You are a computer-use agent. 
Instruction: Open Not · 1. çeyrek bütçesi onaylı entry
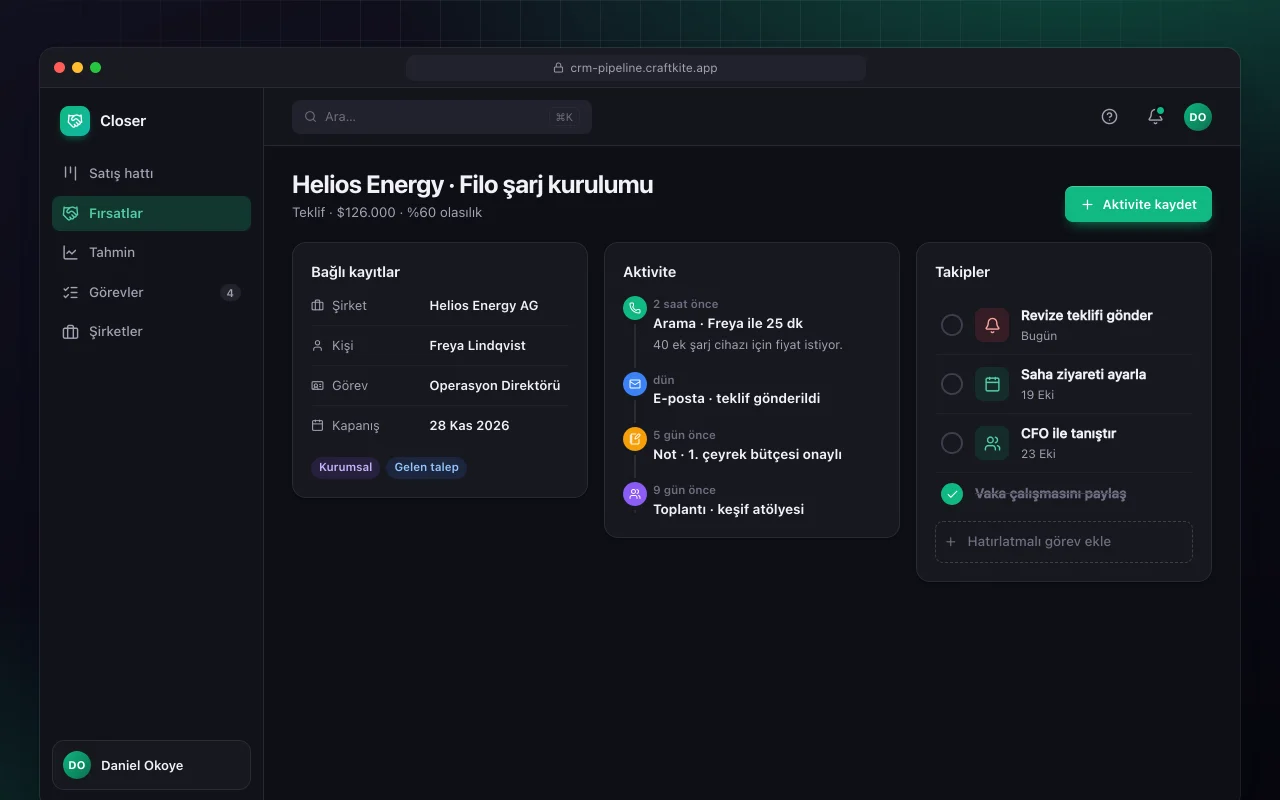747,455
